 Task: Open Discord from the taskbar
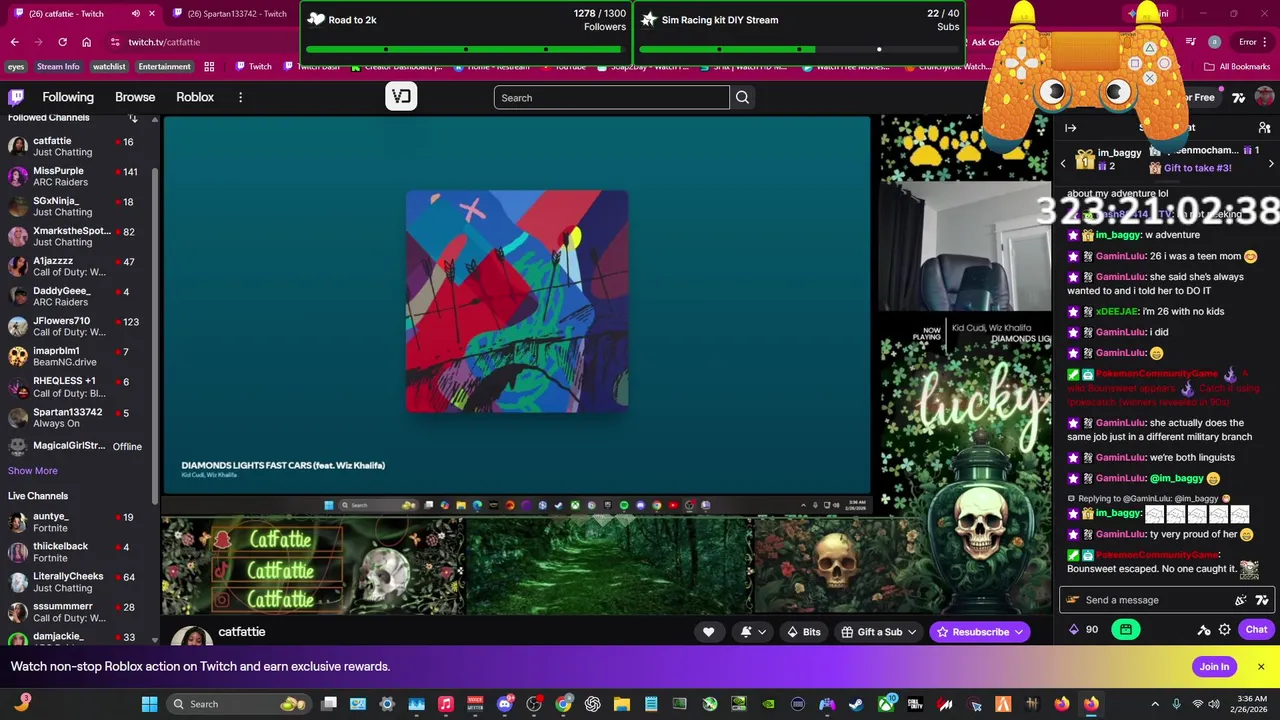[x=504, y=704]
